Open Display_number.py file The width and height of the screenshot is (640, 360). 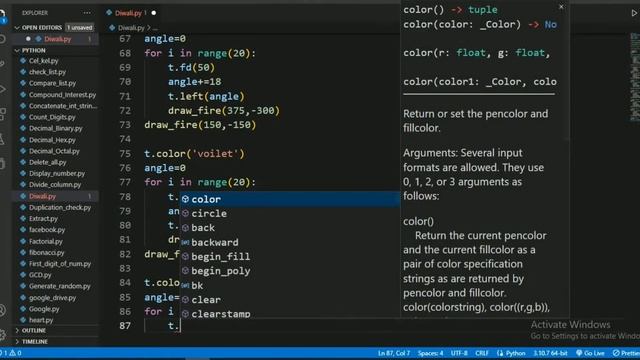[x=56, y=173]
